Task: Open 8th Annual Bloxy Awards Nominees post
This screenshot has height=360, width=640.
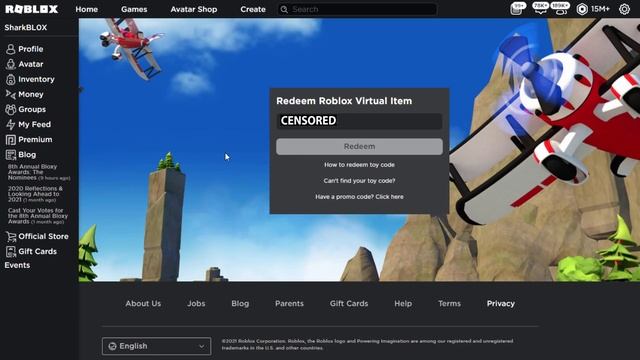Action: point(38,172)
